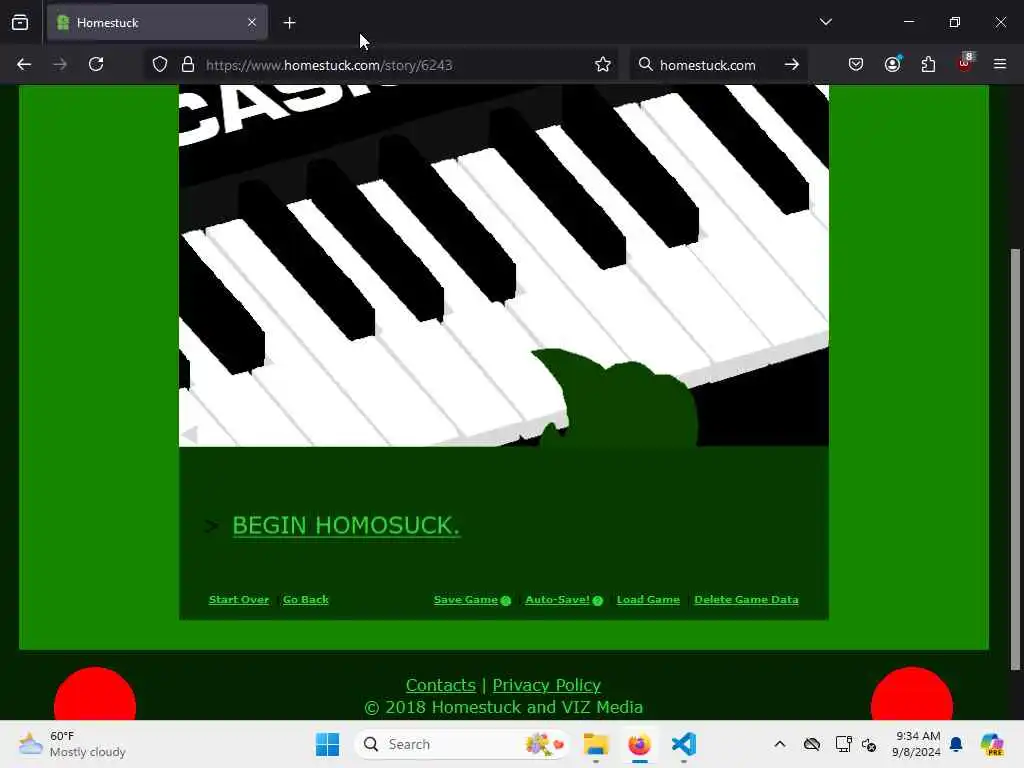This screenshot has width=1024, height=768.
Task: Open Firefox View tab overview icon
Action: pos(20,22)
